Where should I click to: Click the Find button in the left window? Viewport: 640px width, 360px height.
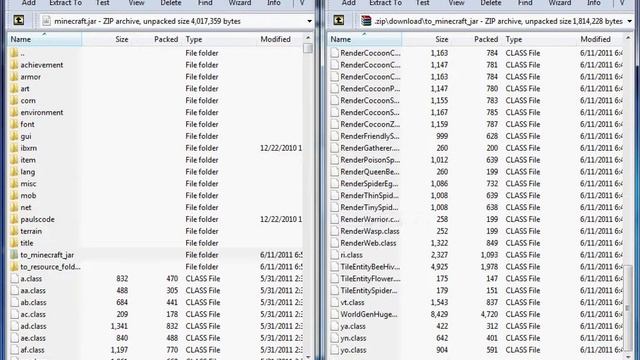pos(205,3)
